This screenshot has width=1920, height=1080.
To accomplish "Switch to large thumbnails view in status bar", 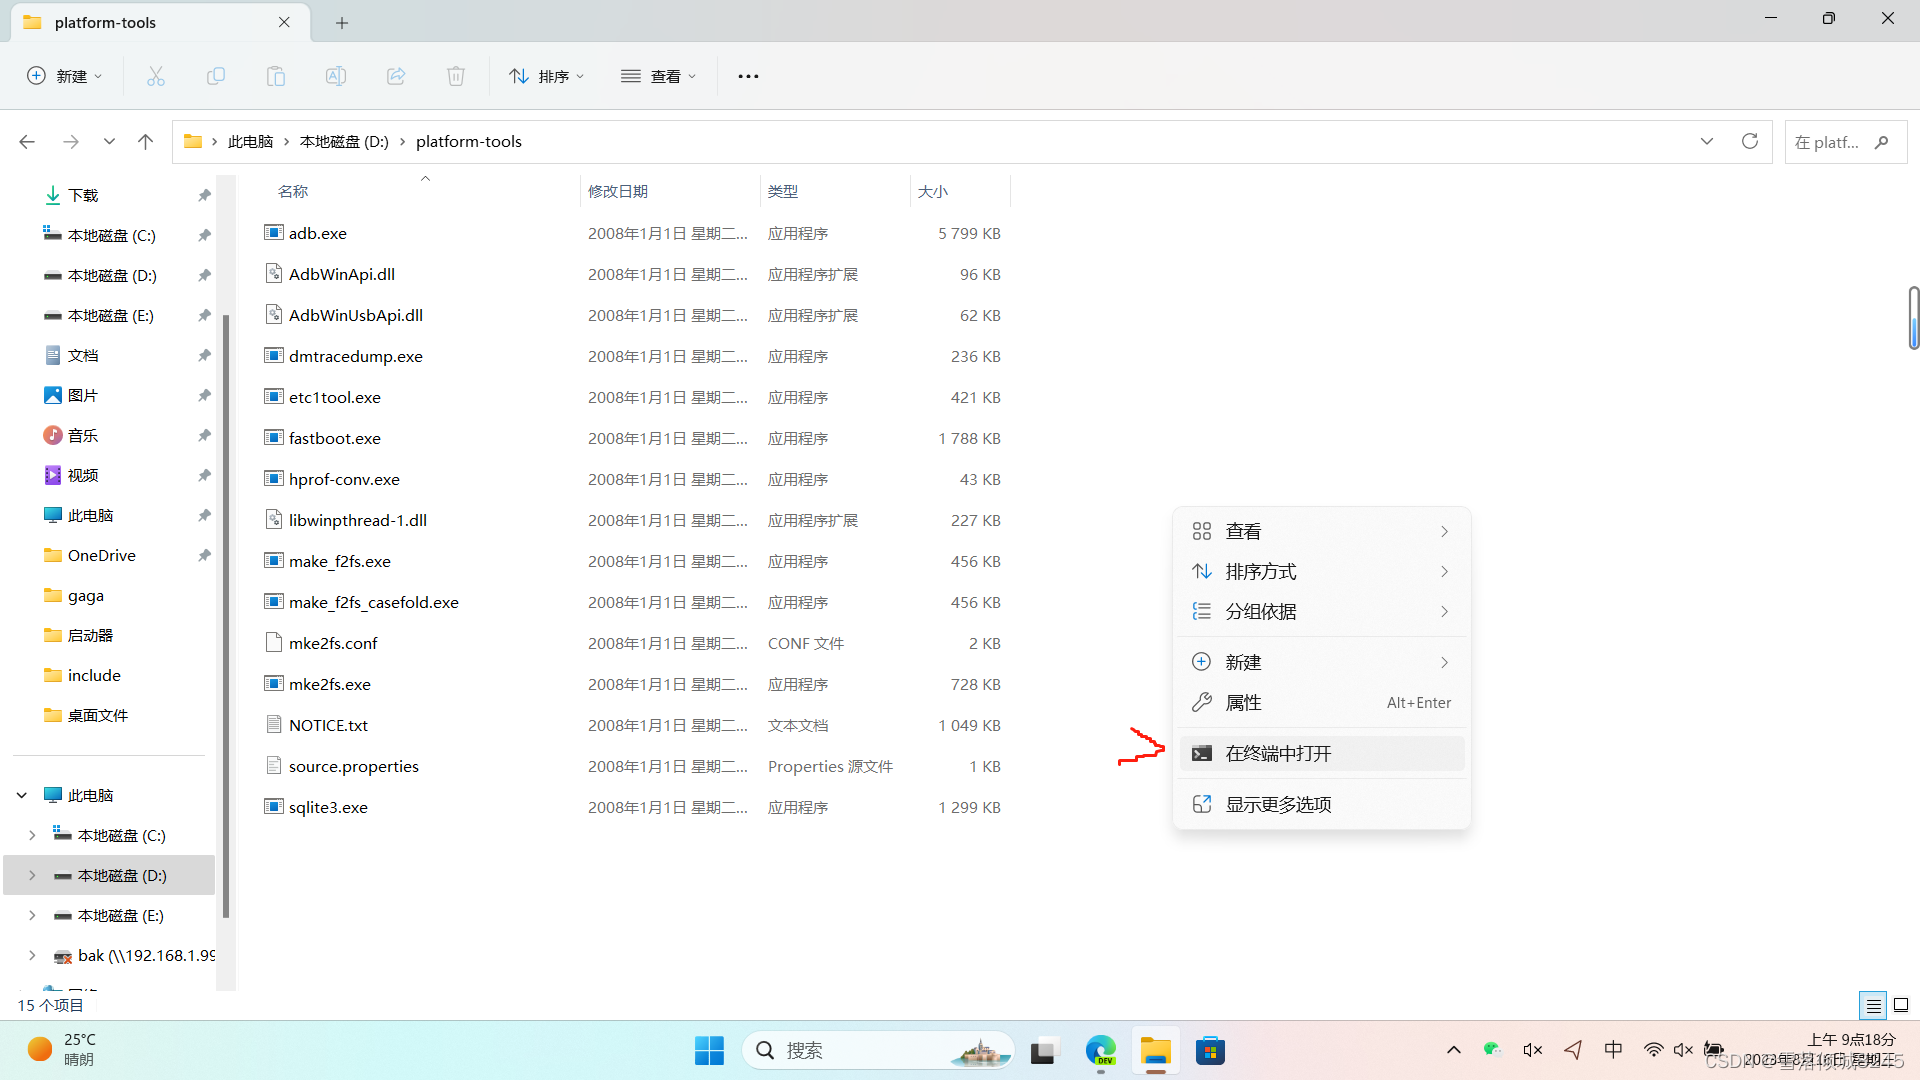I will 1901,1005.
